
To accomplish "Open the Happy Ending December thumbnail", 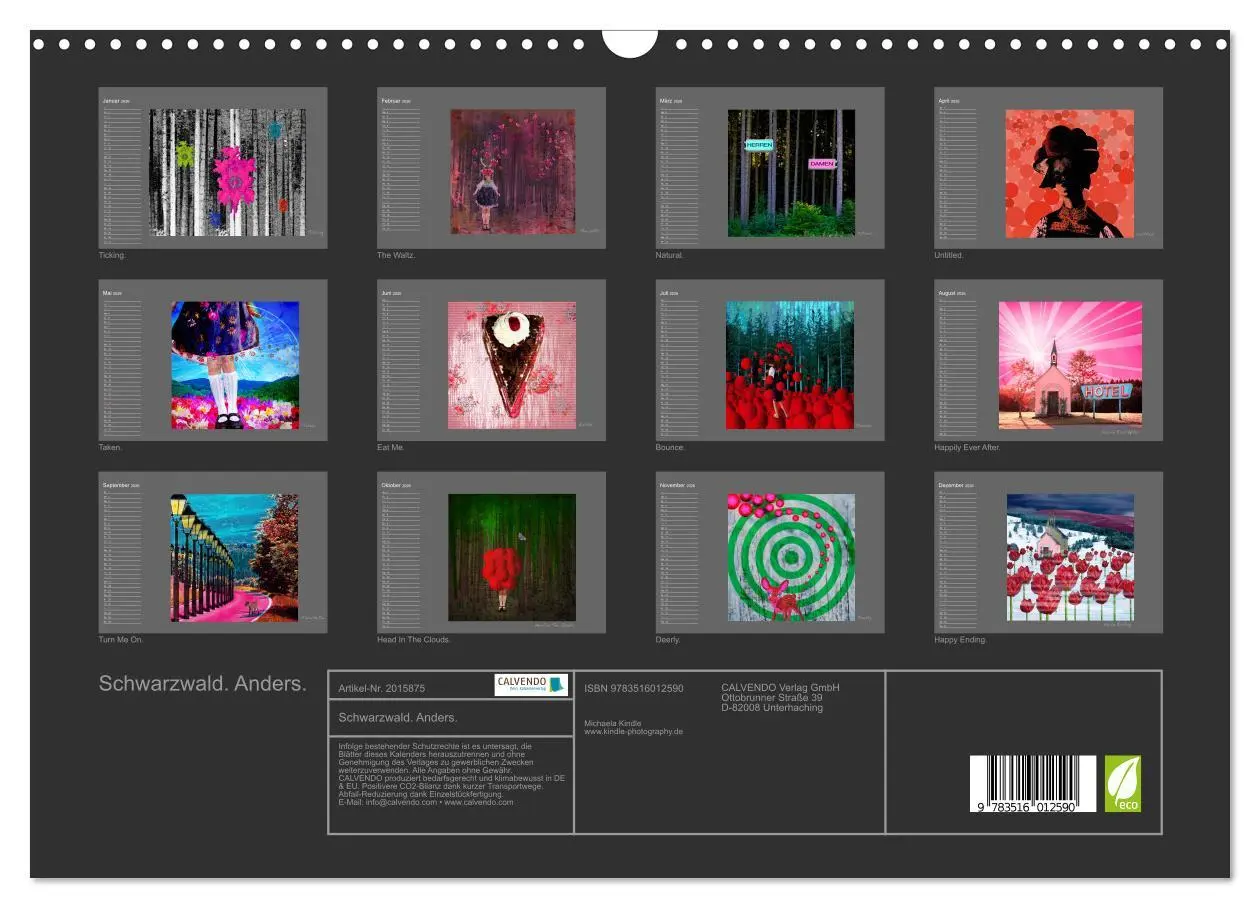I will (1048, 552).
